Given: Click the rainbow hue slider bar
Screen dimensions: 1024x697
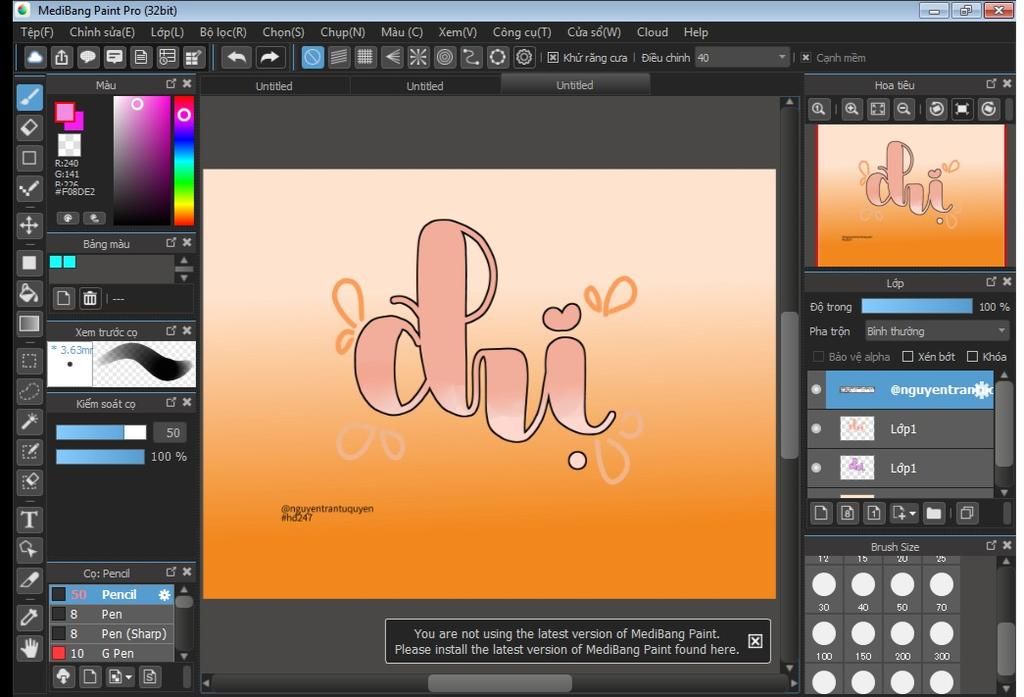Looking at the screenshot, I should [x=184, y=160].
